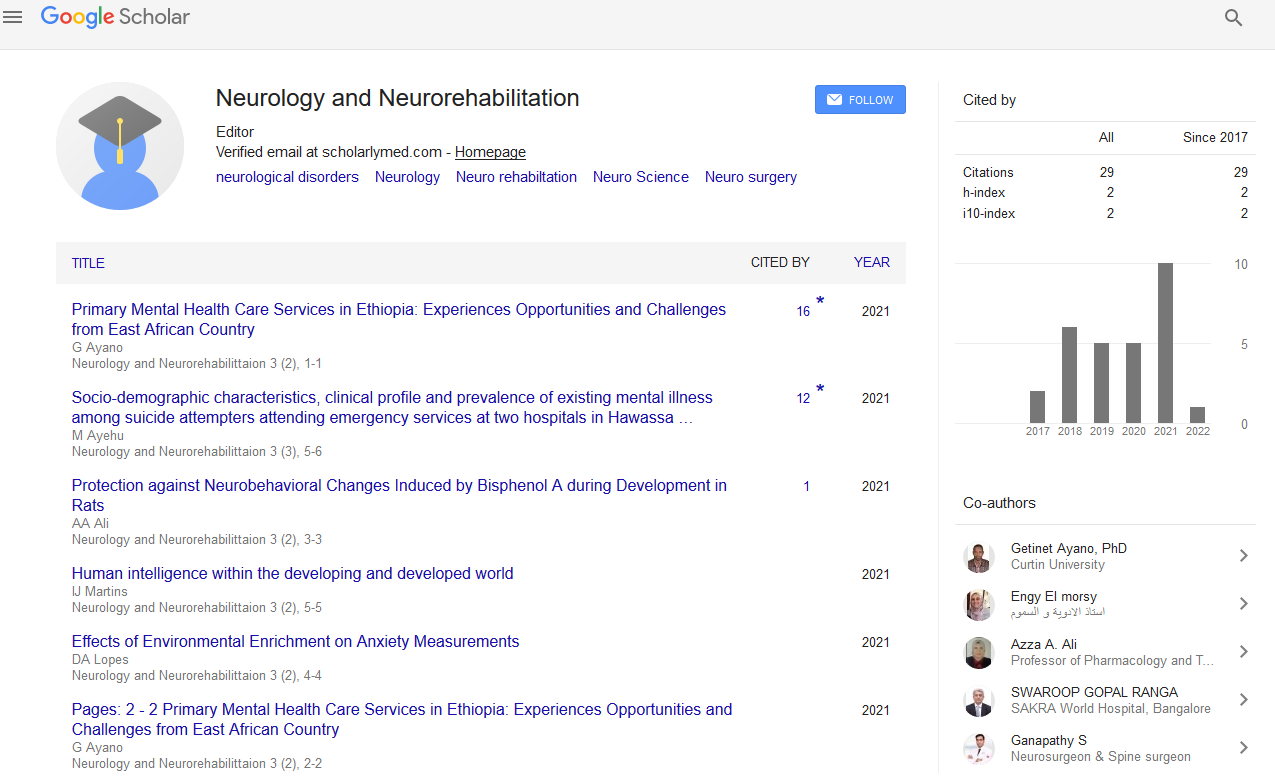Image resolution: width=1275 pixels, height=781 pixels.
Task: Sort articles by YEAR column
Action: pos(871,262)
